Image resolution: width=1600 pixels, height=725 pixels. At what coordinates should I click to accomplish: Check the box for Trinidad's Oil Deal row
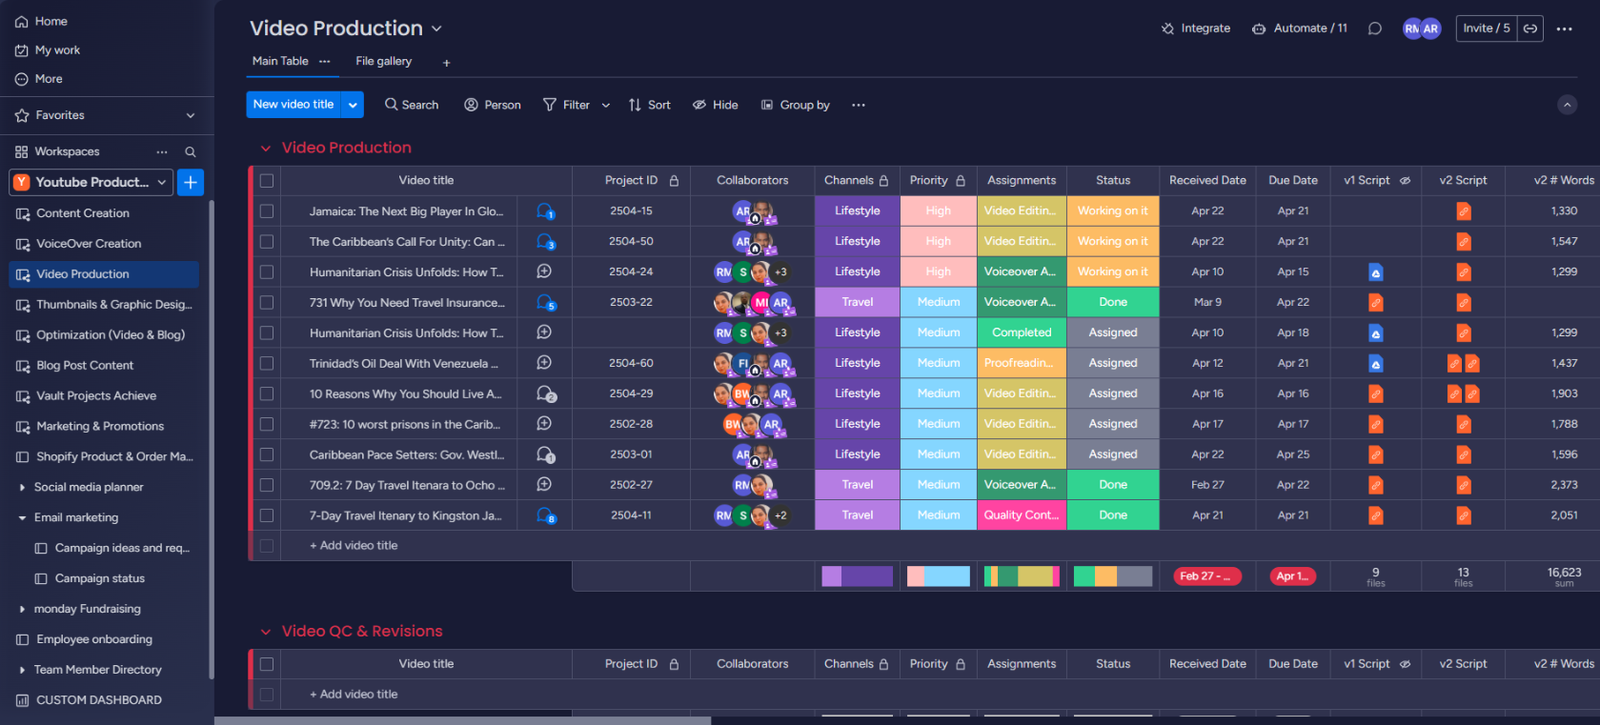(x=267, y=363)
